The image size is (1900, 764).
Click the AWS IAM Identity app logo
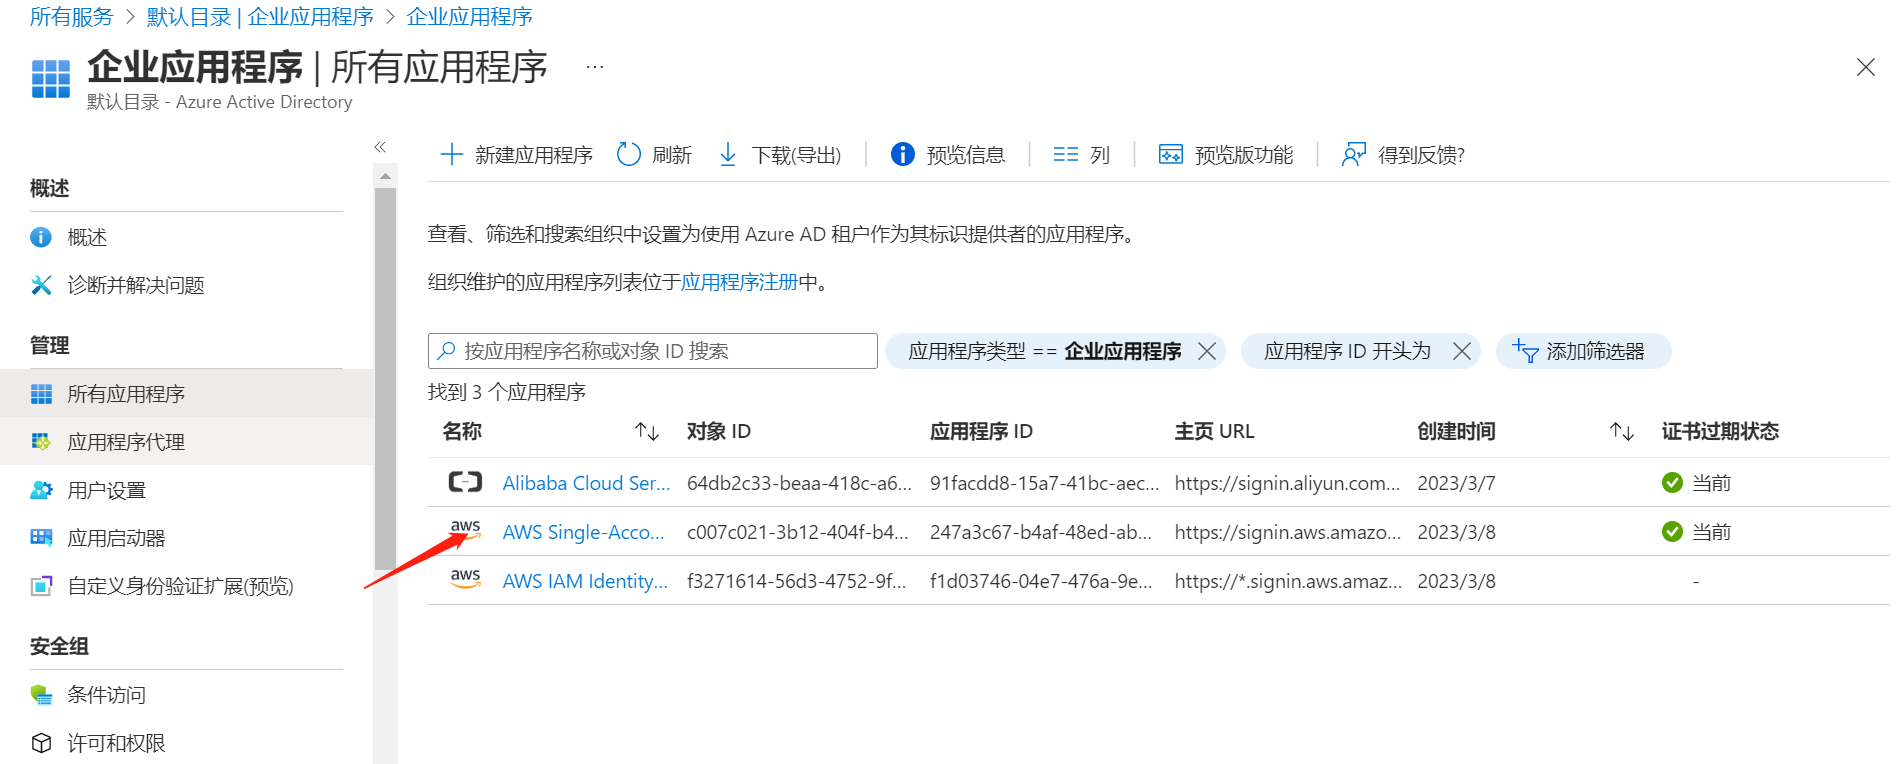click(x=465, y=579)
